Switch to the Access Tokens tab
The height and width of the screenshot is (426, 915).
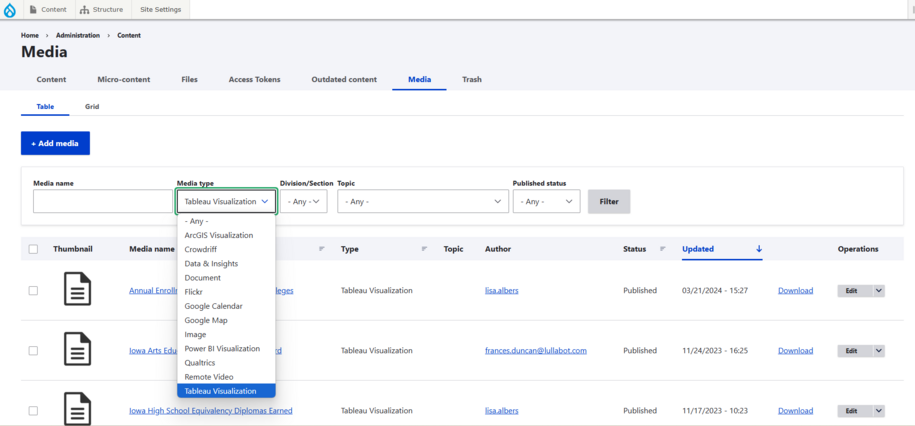pos(254,79)
